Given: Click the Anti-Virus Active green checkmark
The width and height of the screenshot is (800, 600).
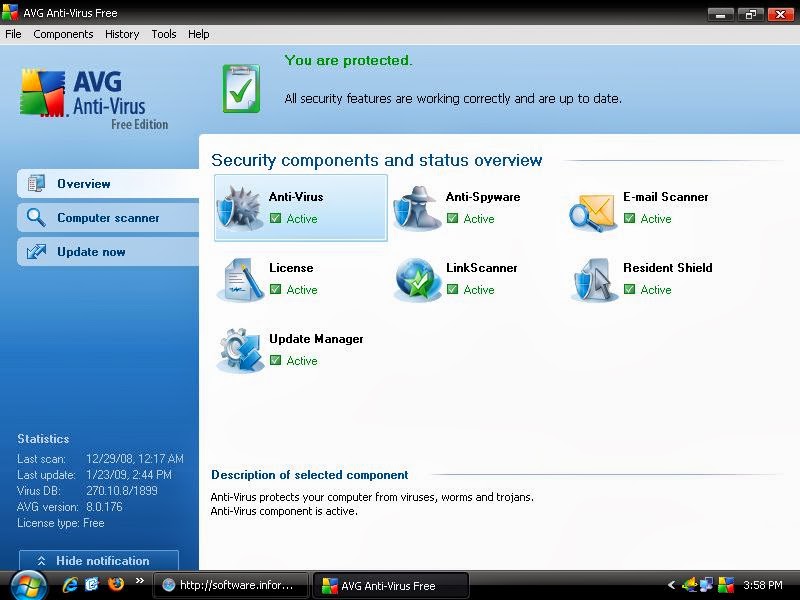Looking at the screenshot, I should pyautogui.click(x=276, y=218).
